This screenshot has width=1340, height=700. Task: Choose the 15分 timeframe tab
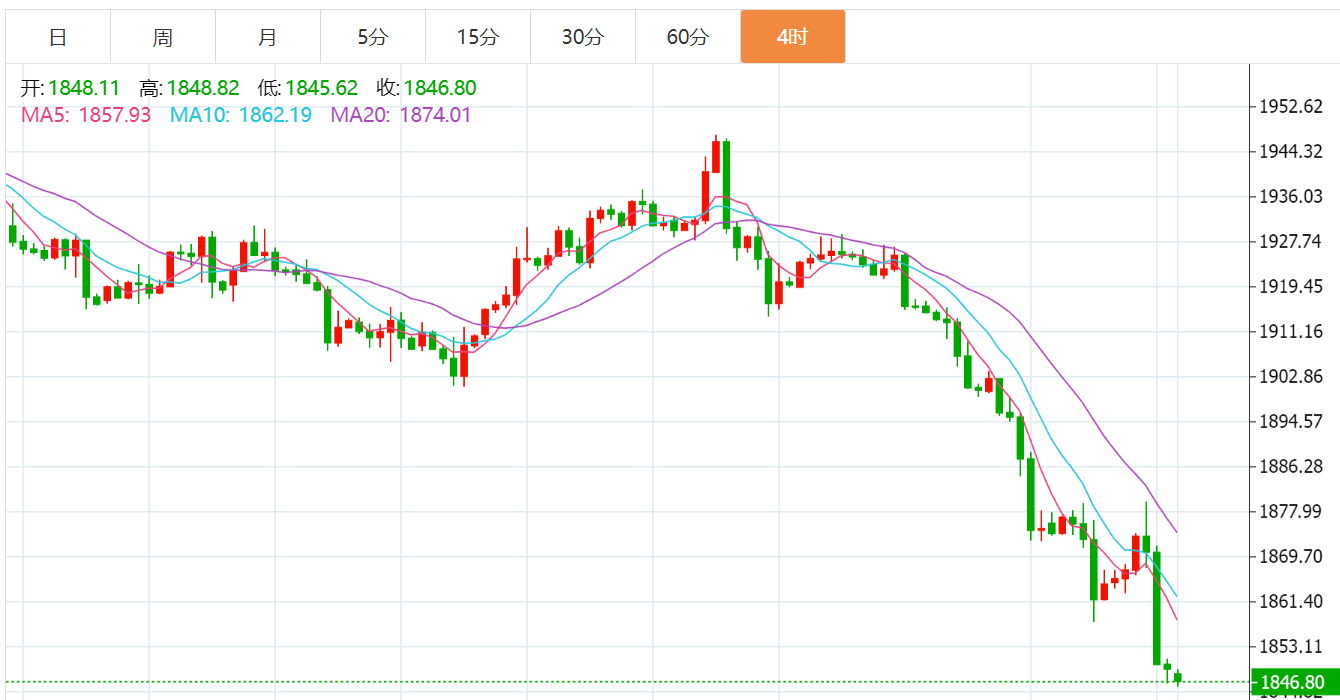point(477,37)
